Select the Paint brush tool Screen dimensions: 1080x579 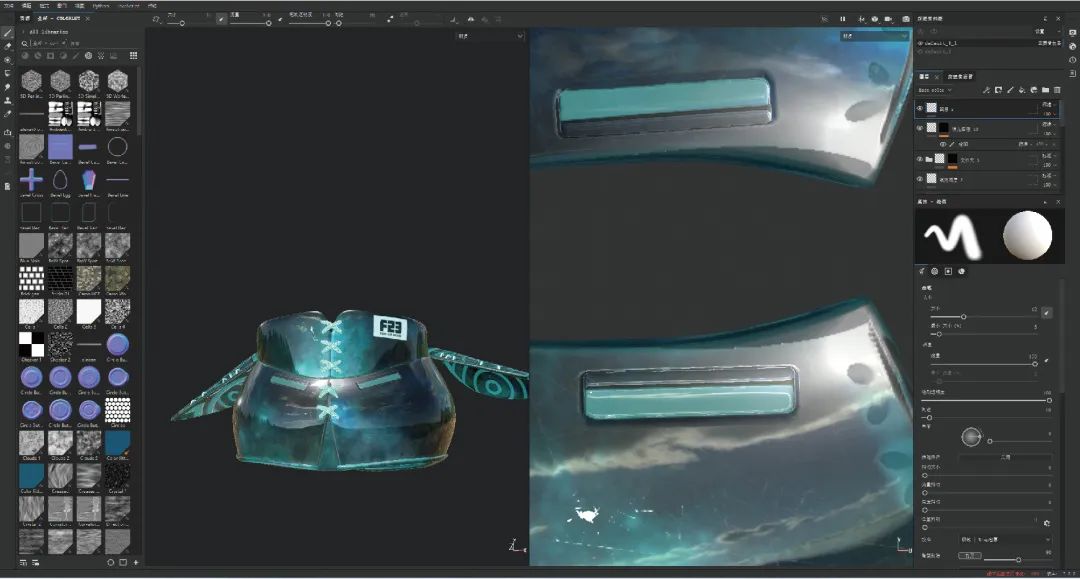8,32
